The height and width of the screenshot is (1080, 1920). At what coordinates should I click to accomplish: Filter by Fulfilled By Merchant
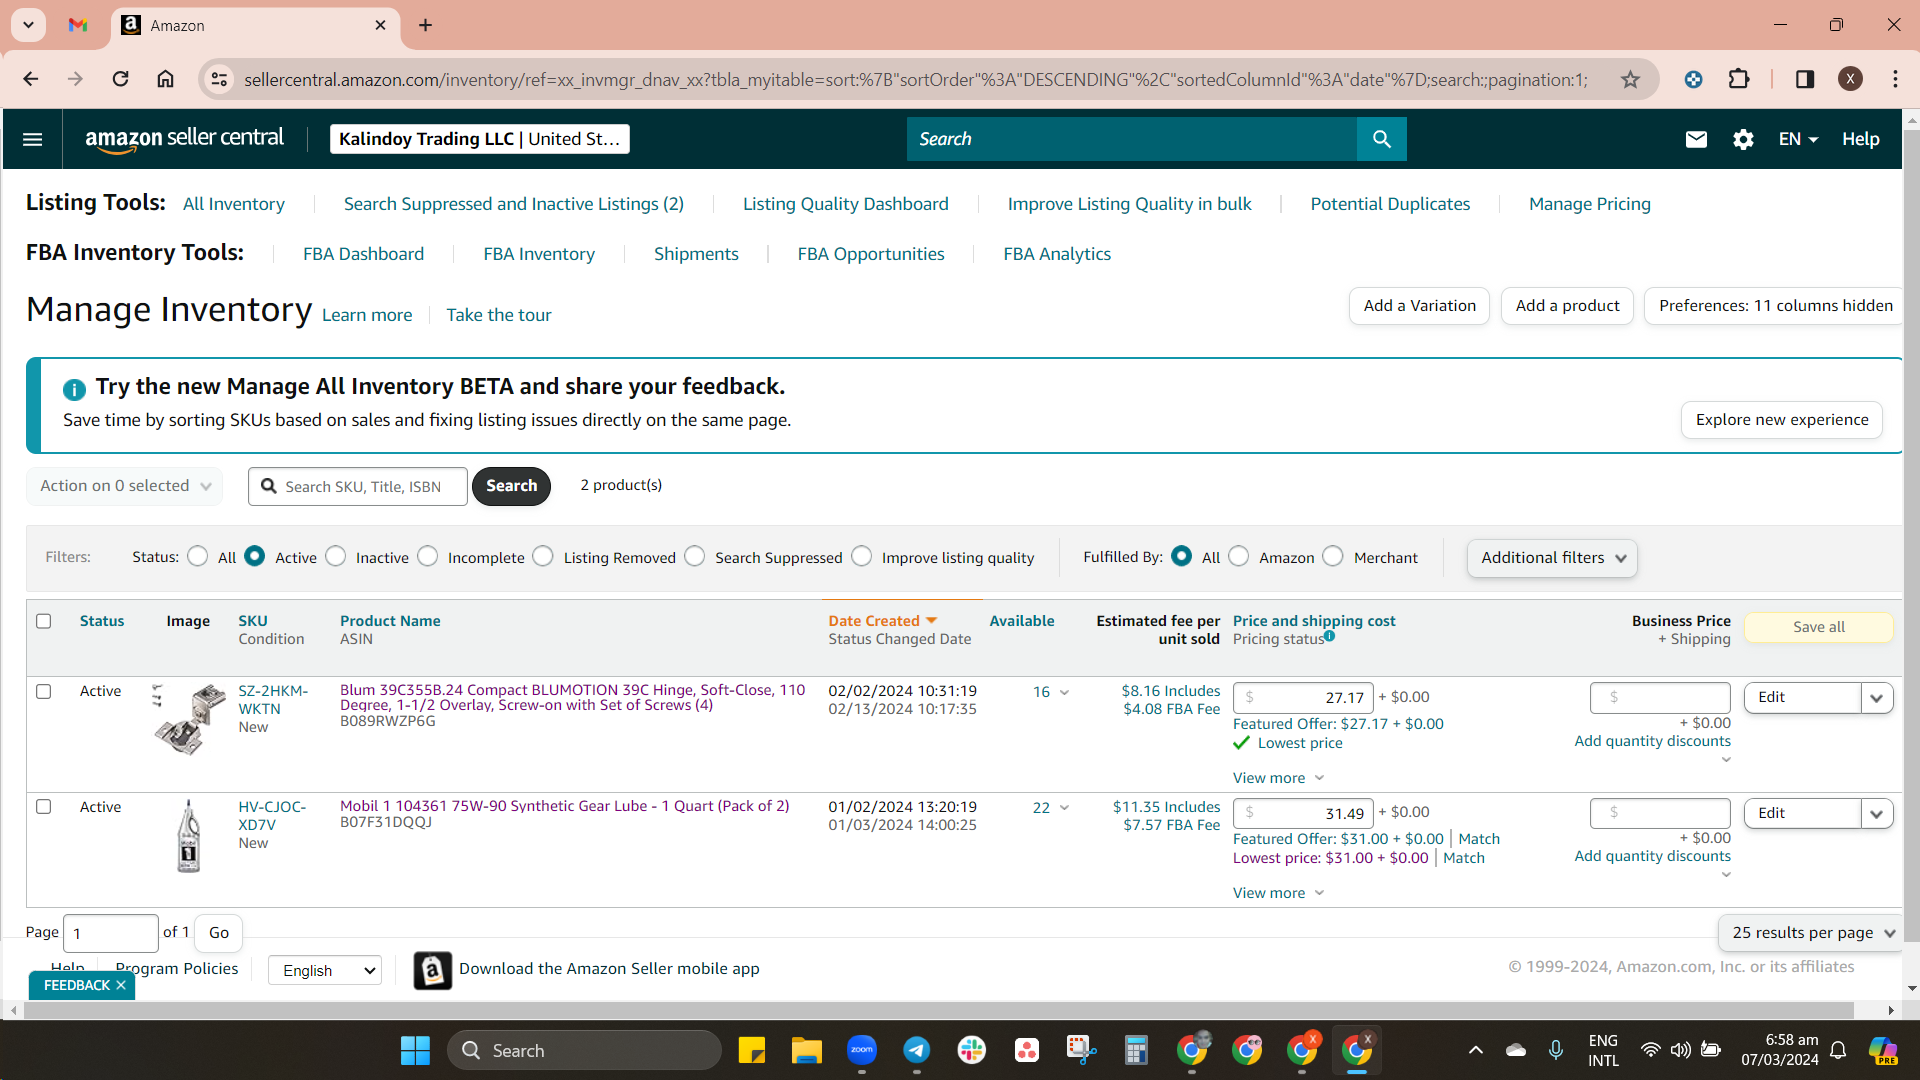(1333, 556)
